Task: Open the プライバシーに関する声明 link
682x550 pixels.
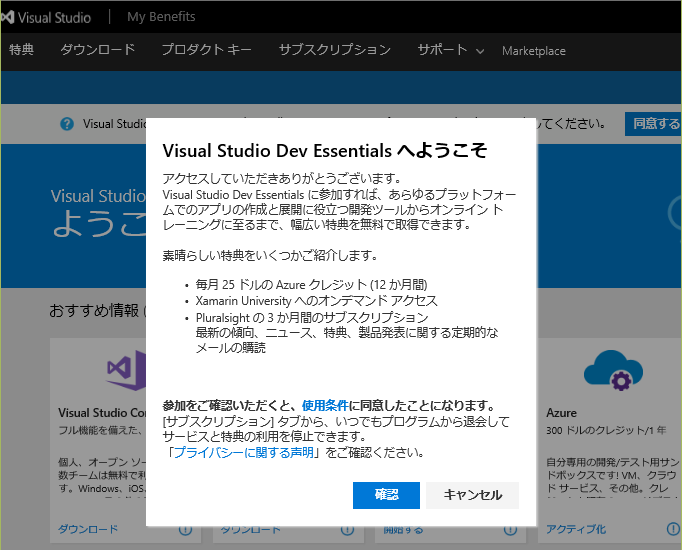Action: [x=244, y=453]
